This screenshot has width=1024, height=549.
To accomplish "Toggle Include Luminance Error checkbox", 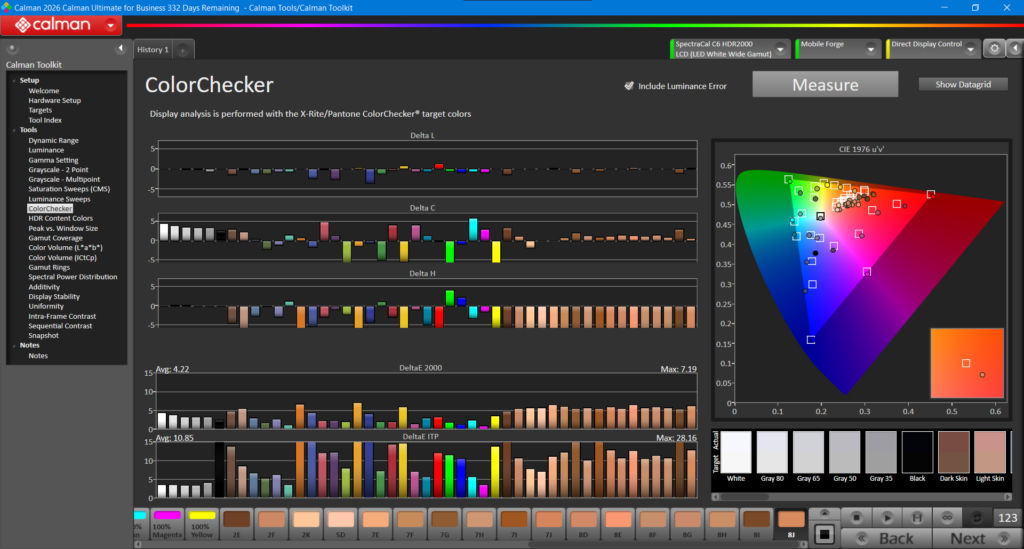I will click(x=629, y=86).
